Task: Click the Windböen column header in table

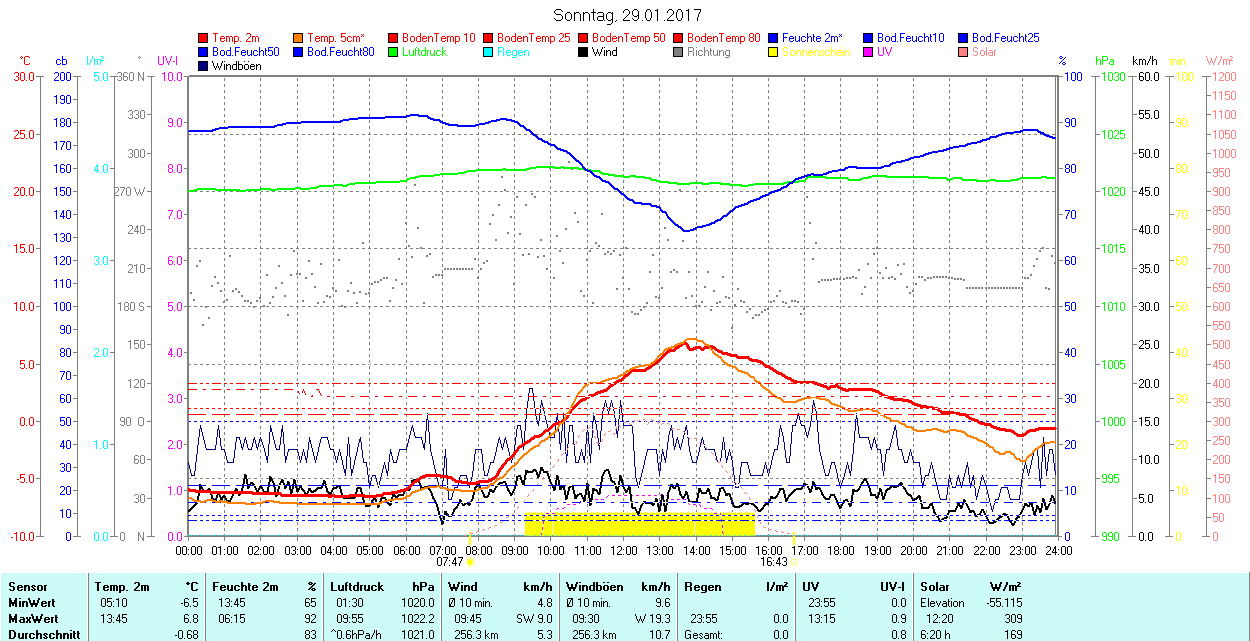Action: [x=593, y=587]
